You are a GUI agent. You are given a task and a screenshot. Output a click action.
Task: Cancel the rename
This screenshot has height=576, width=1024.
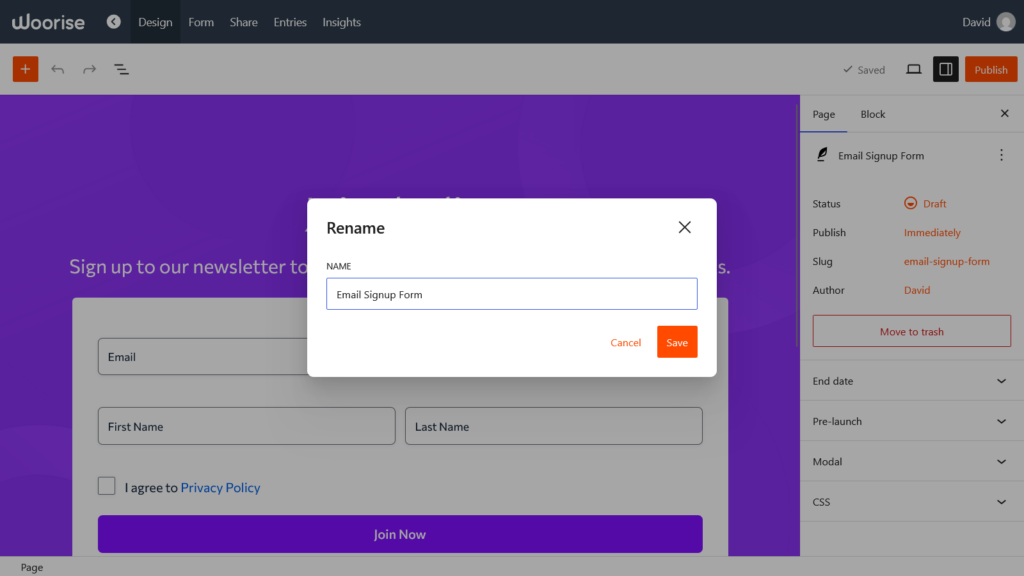pos(626,342)
